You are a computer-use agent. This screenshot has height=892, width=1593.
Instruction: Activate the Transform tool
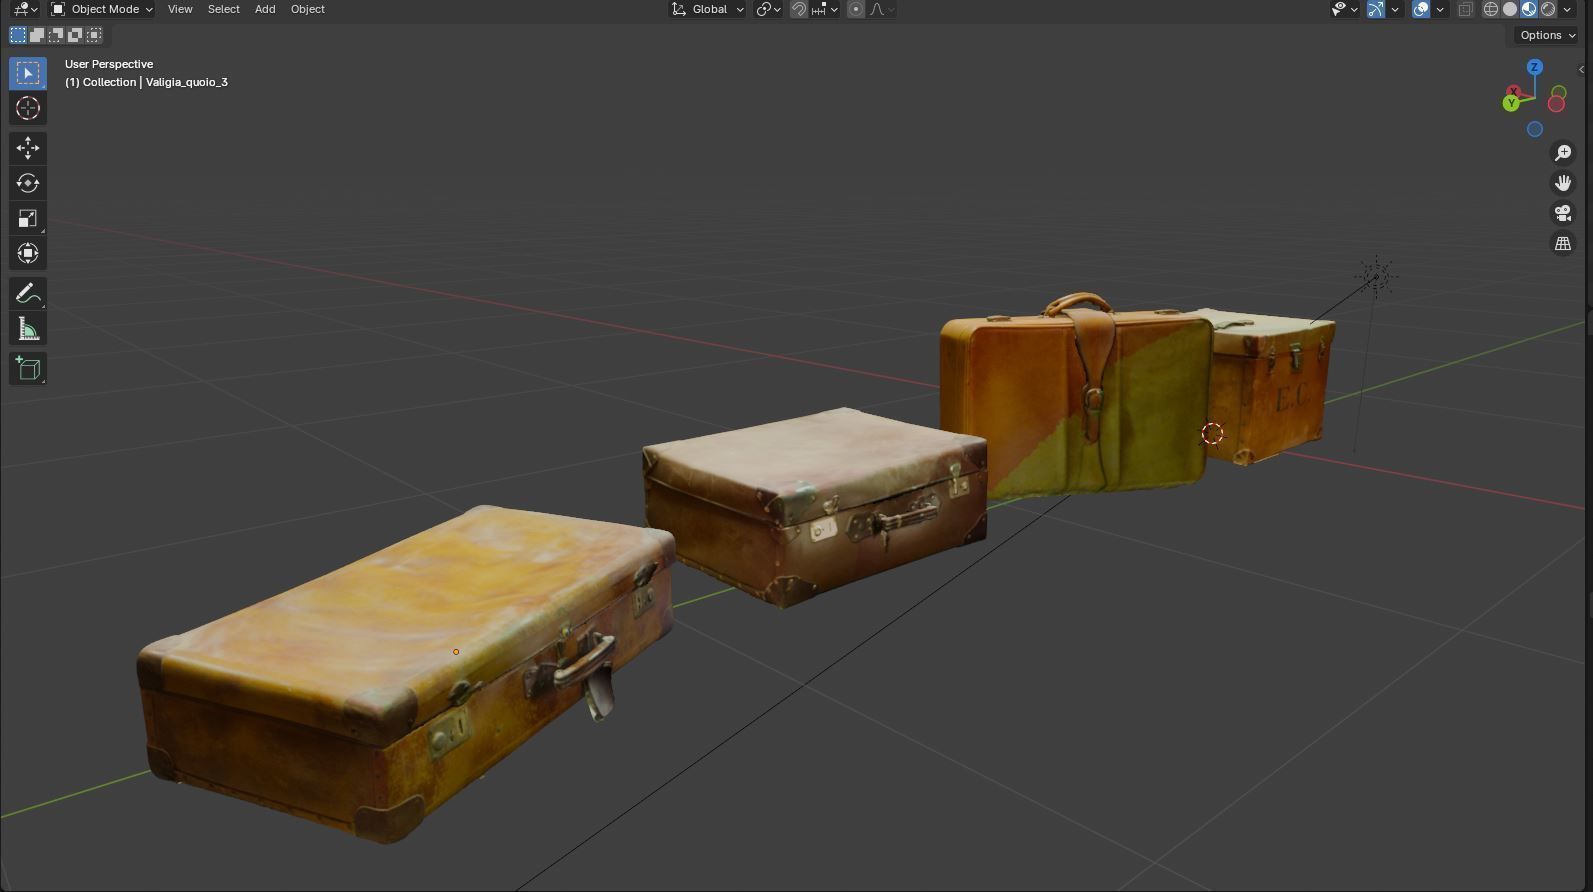[28, 253]
